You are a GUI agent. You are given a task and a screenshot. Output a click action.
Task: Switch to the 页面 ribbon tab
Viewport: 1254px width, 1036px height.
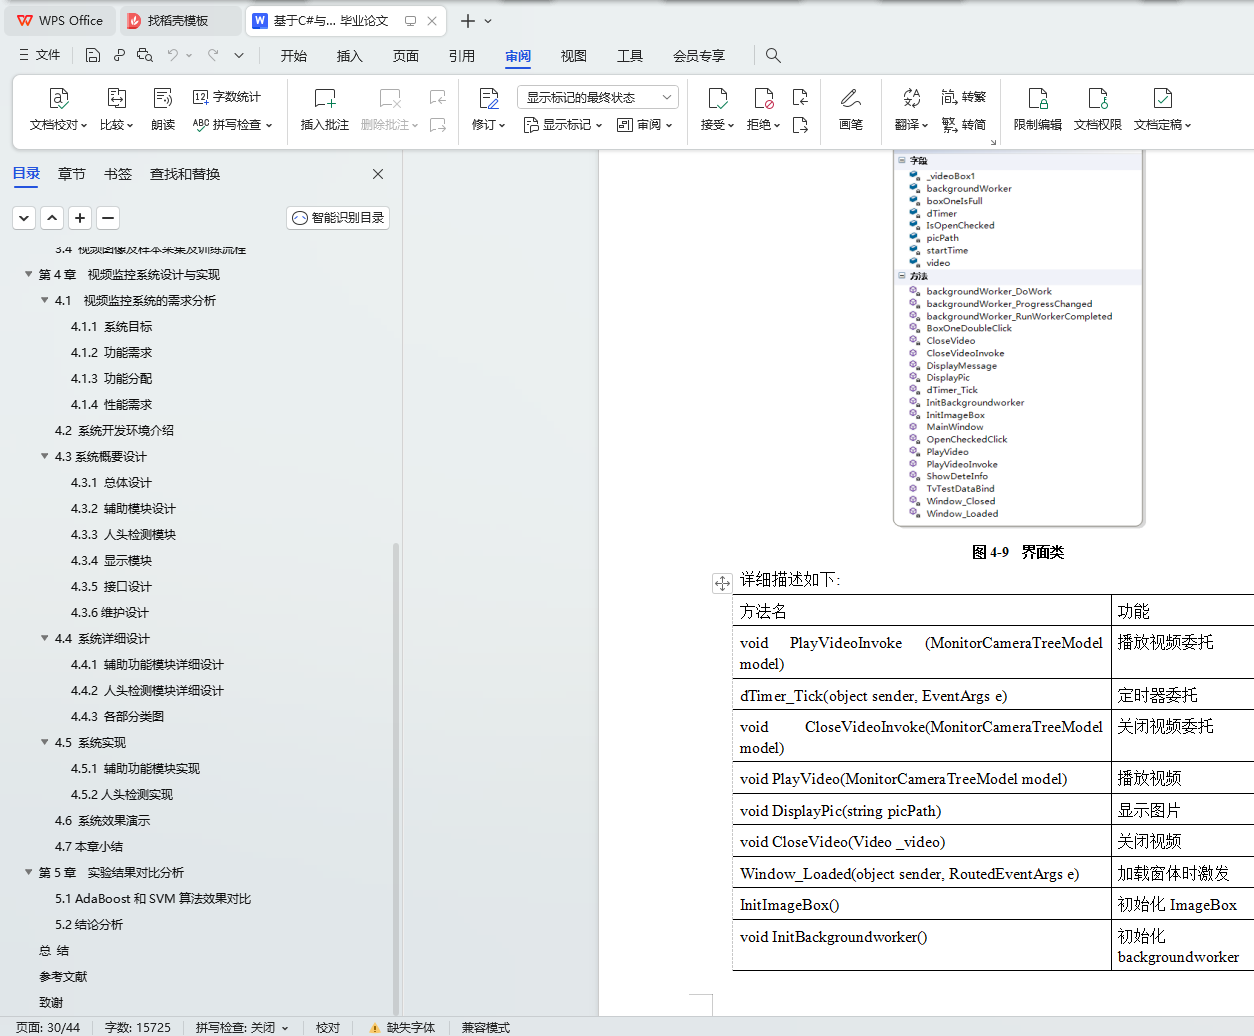(406, 56)
